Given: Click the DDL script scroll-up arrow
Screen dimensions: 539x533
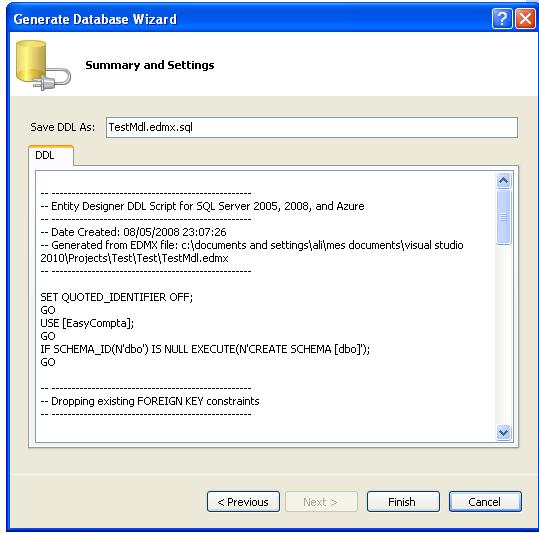Looking at the screenshot, I should click(x=504, y=180).
